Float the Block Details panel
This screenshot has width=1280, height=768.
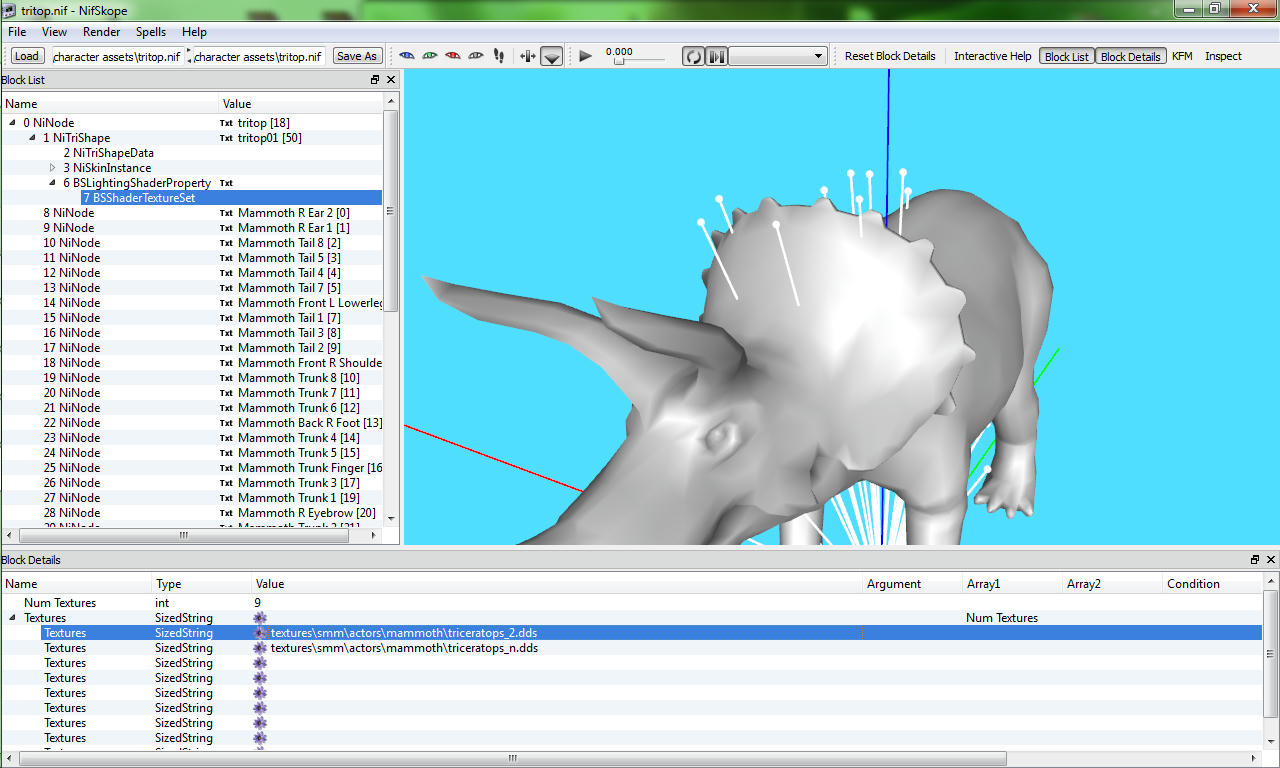(1255, 560)
